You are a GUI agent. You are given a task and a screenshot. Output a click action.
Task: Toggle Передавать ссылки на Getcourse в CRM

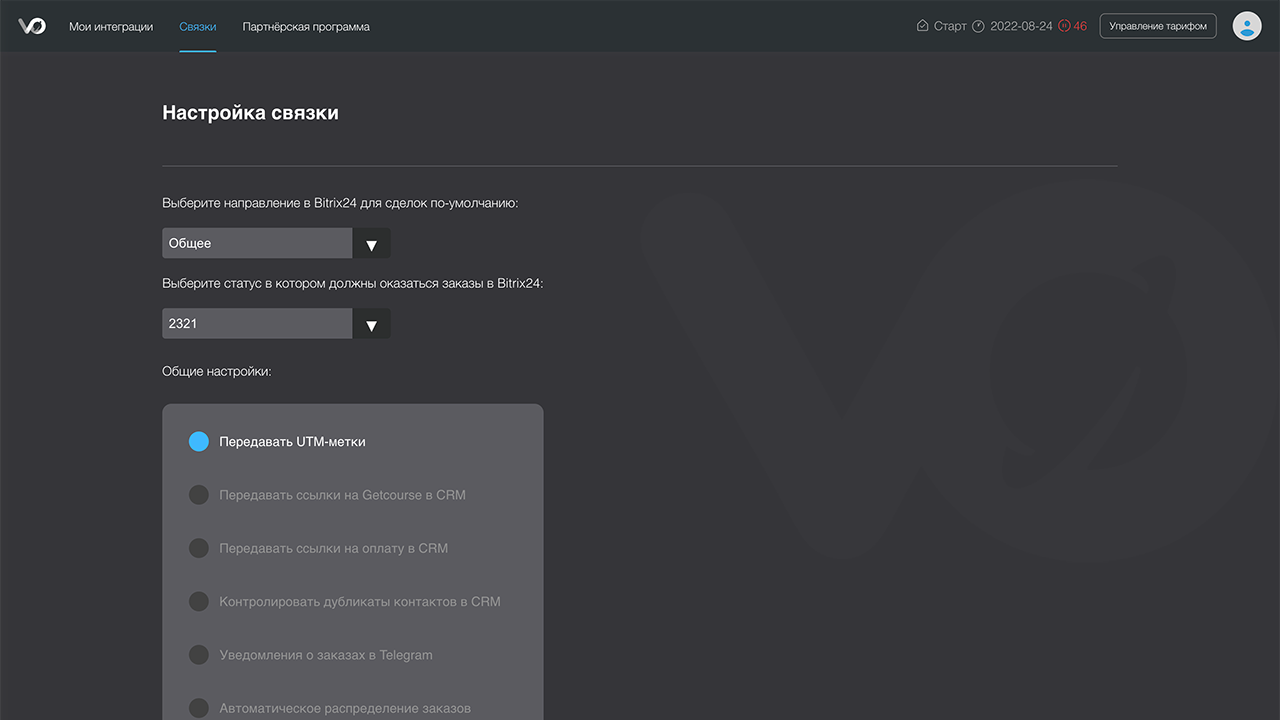point(199,495)
